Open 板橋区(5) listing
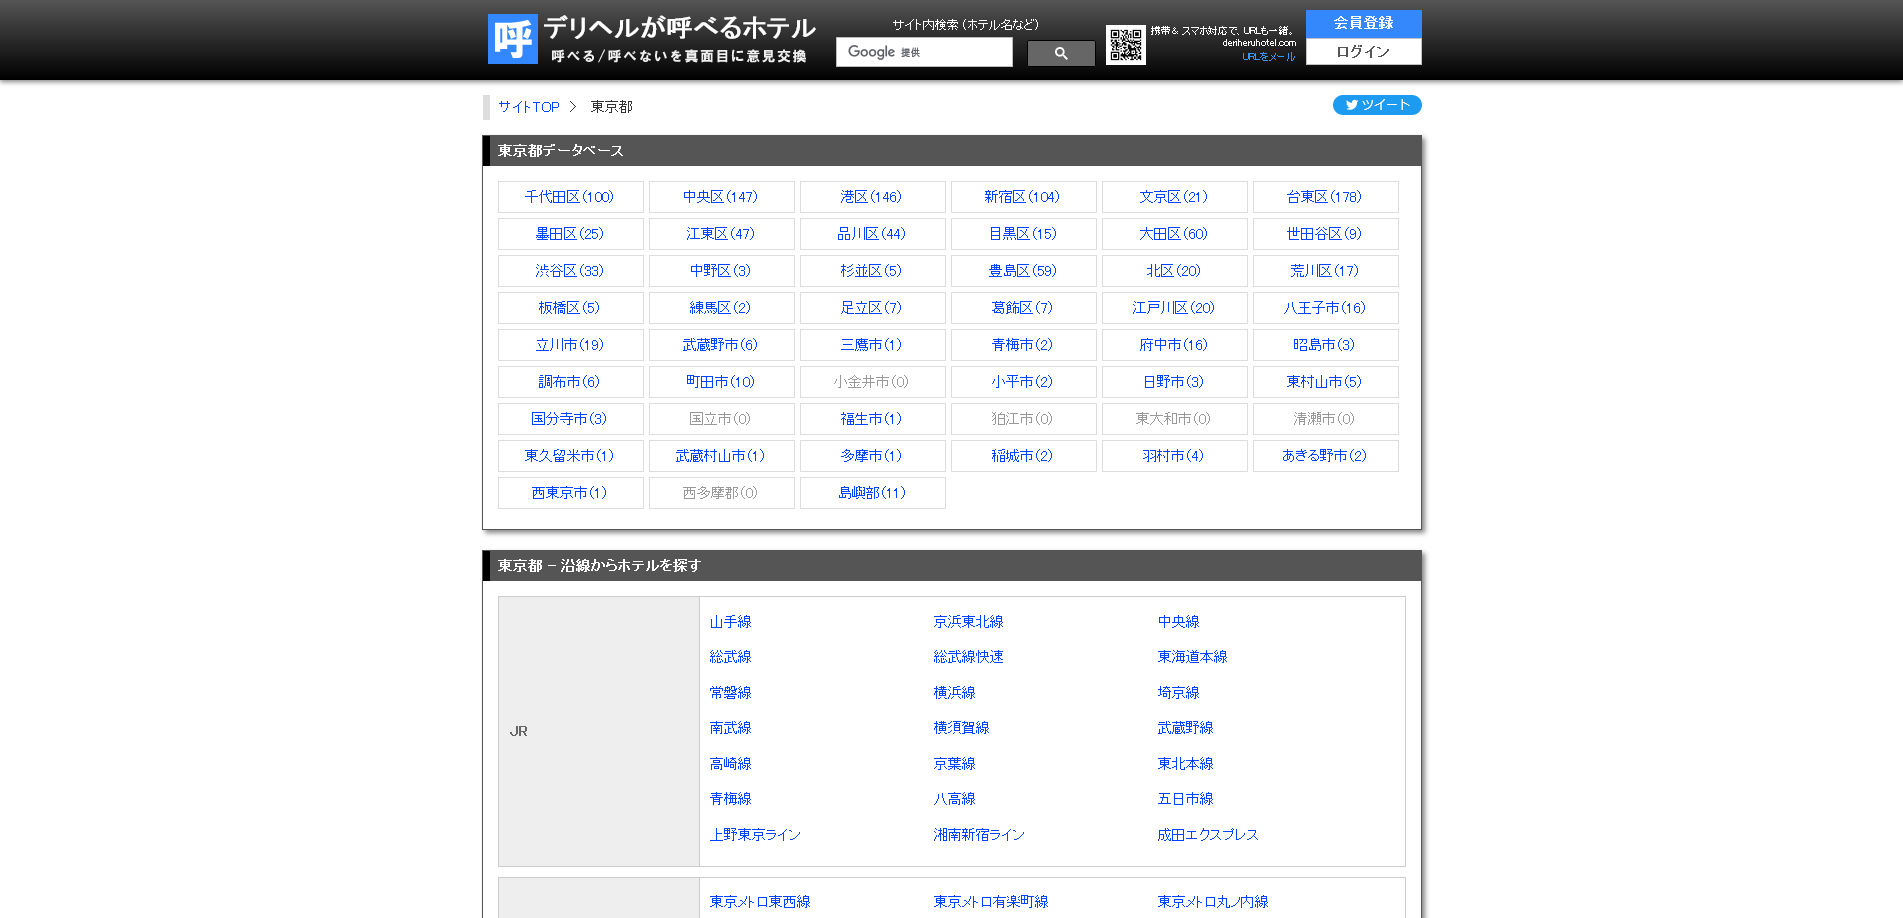Viewport: 1903px width, 918px height. (570, 308)
